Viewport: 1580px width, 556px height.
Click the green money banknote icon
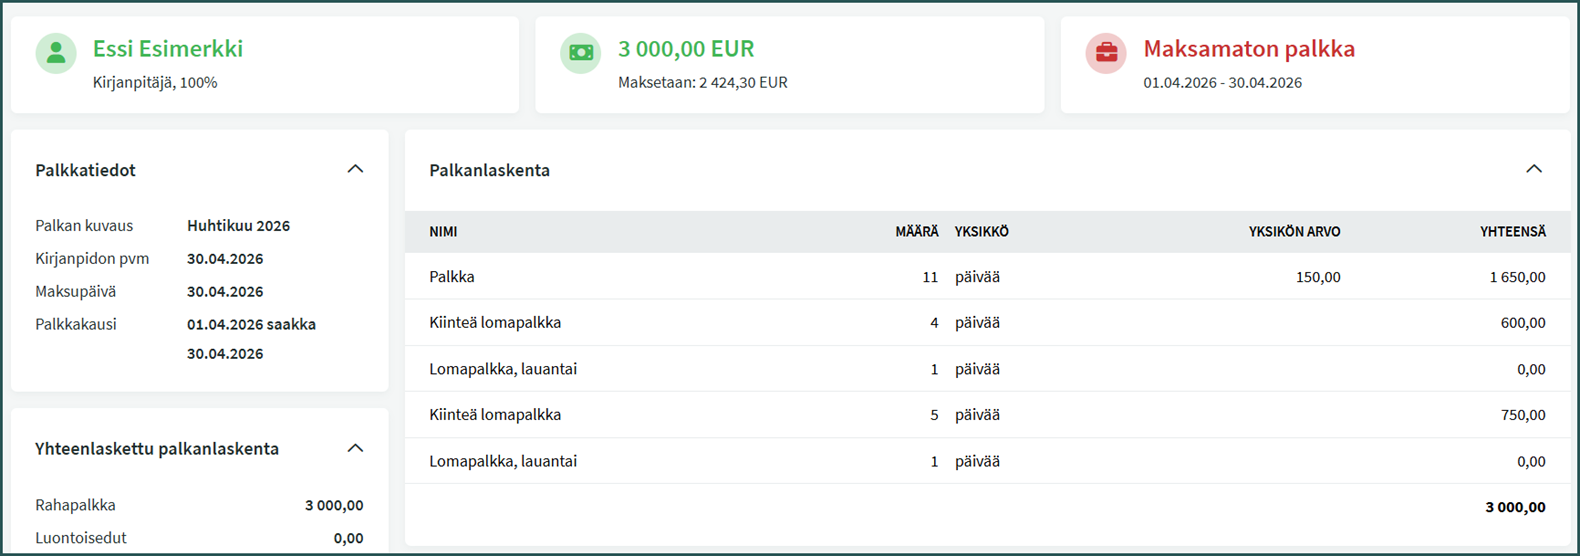point(580,53)
